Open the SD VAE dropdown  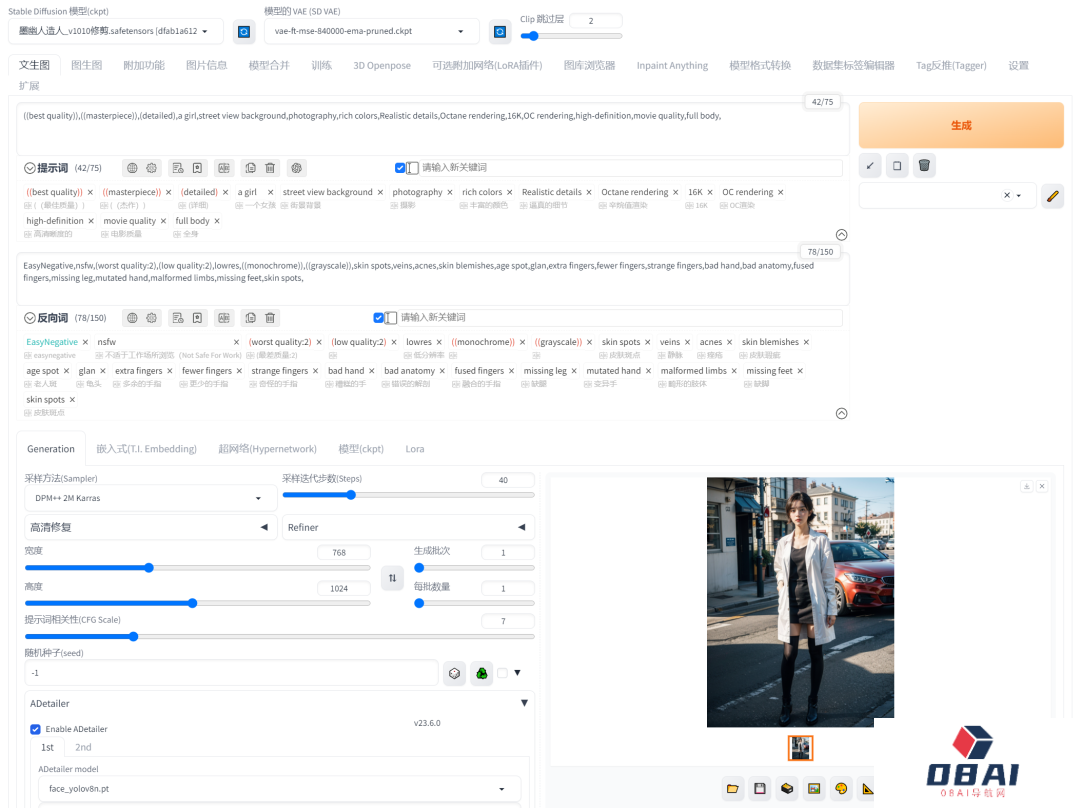pyautogui.click(x=373, y=31)
